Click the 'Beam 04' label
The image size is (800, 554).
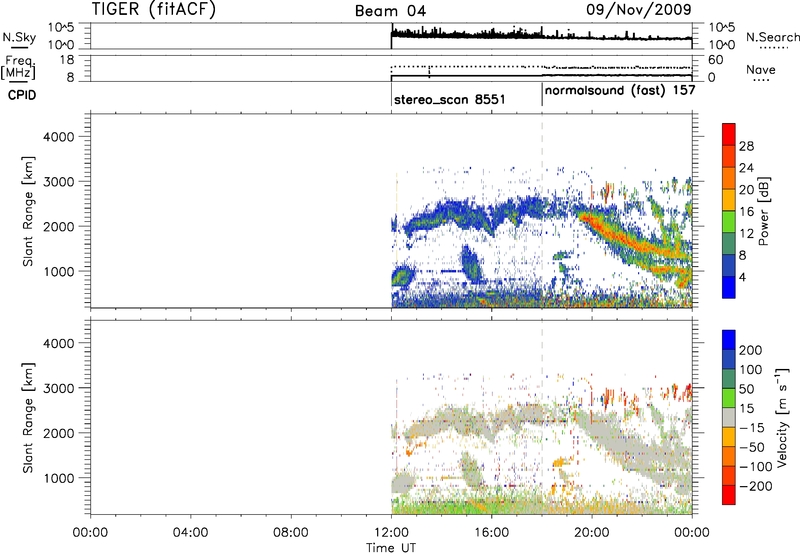click(x=390, y=11)
